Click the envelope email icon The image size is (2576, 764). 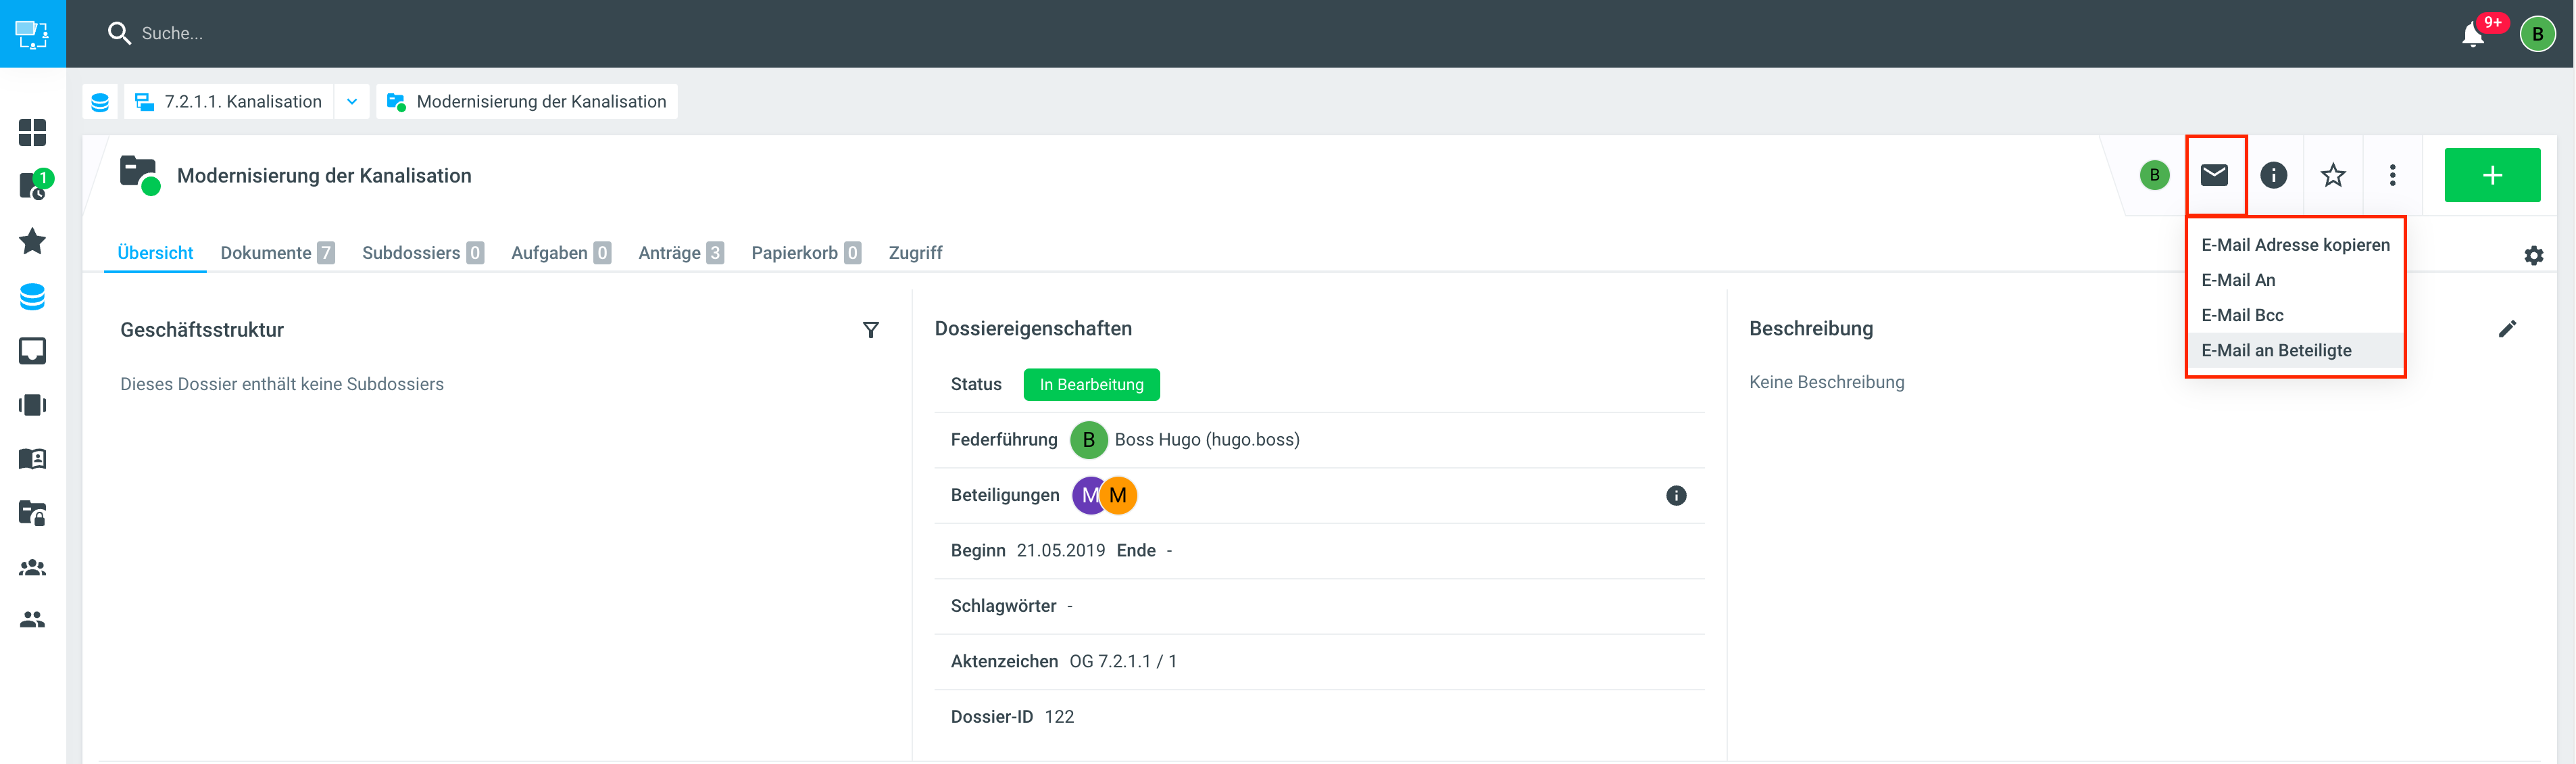click(x=2214, y=175)
